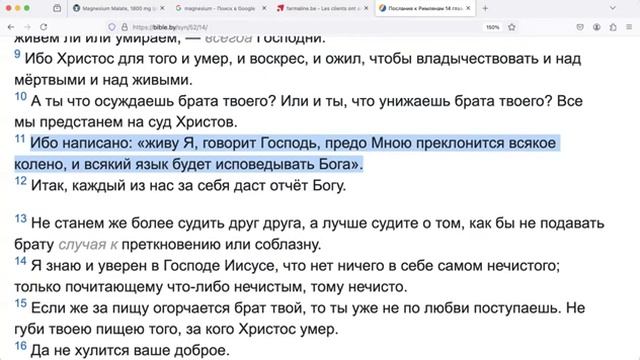This screenshot has width=640, height=360.
Task: Open a new tab with the plus button
Action: point(485,8)
